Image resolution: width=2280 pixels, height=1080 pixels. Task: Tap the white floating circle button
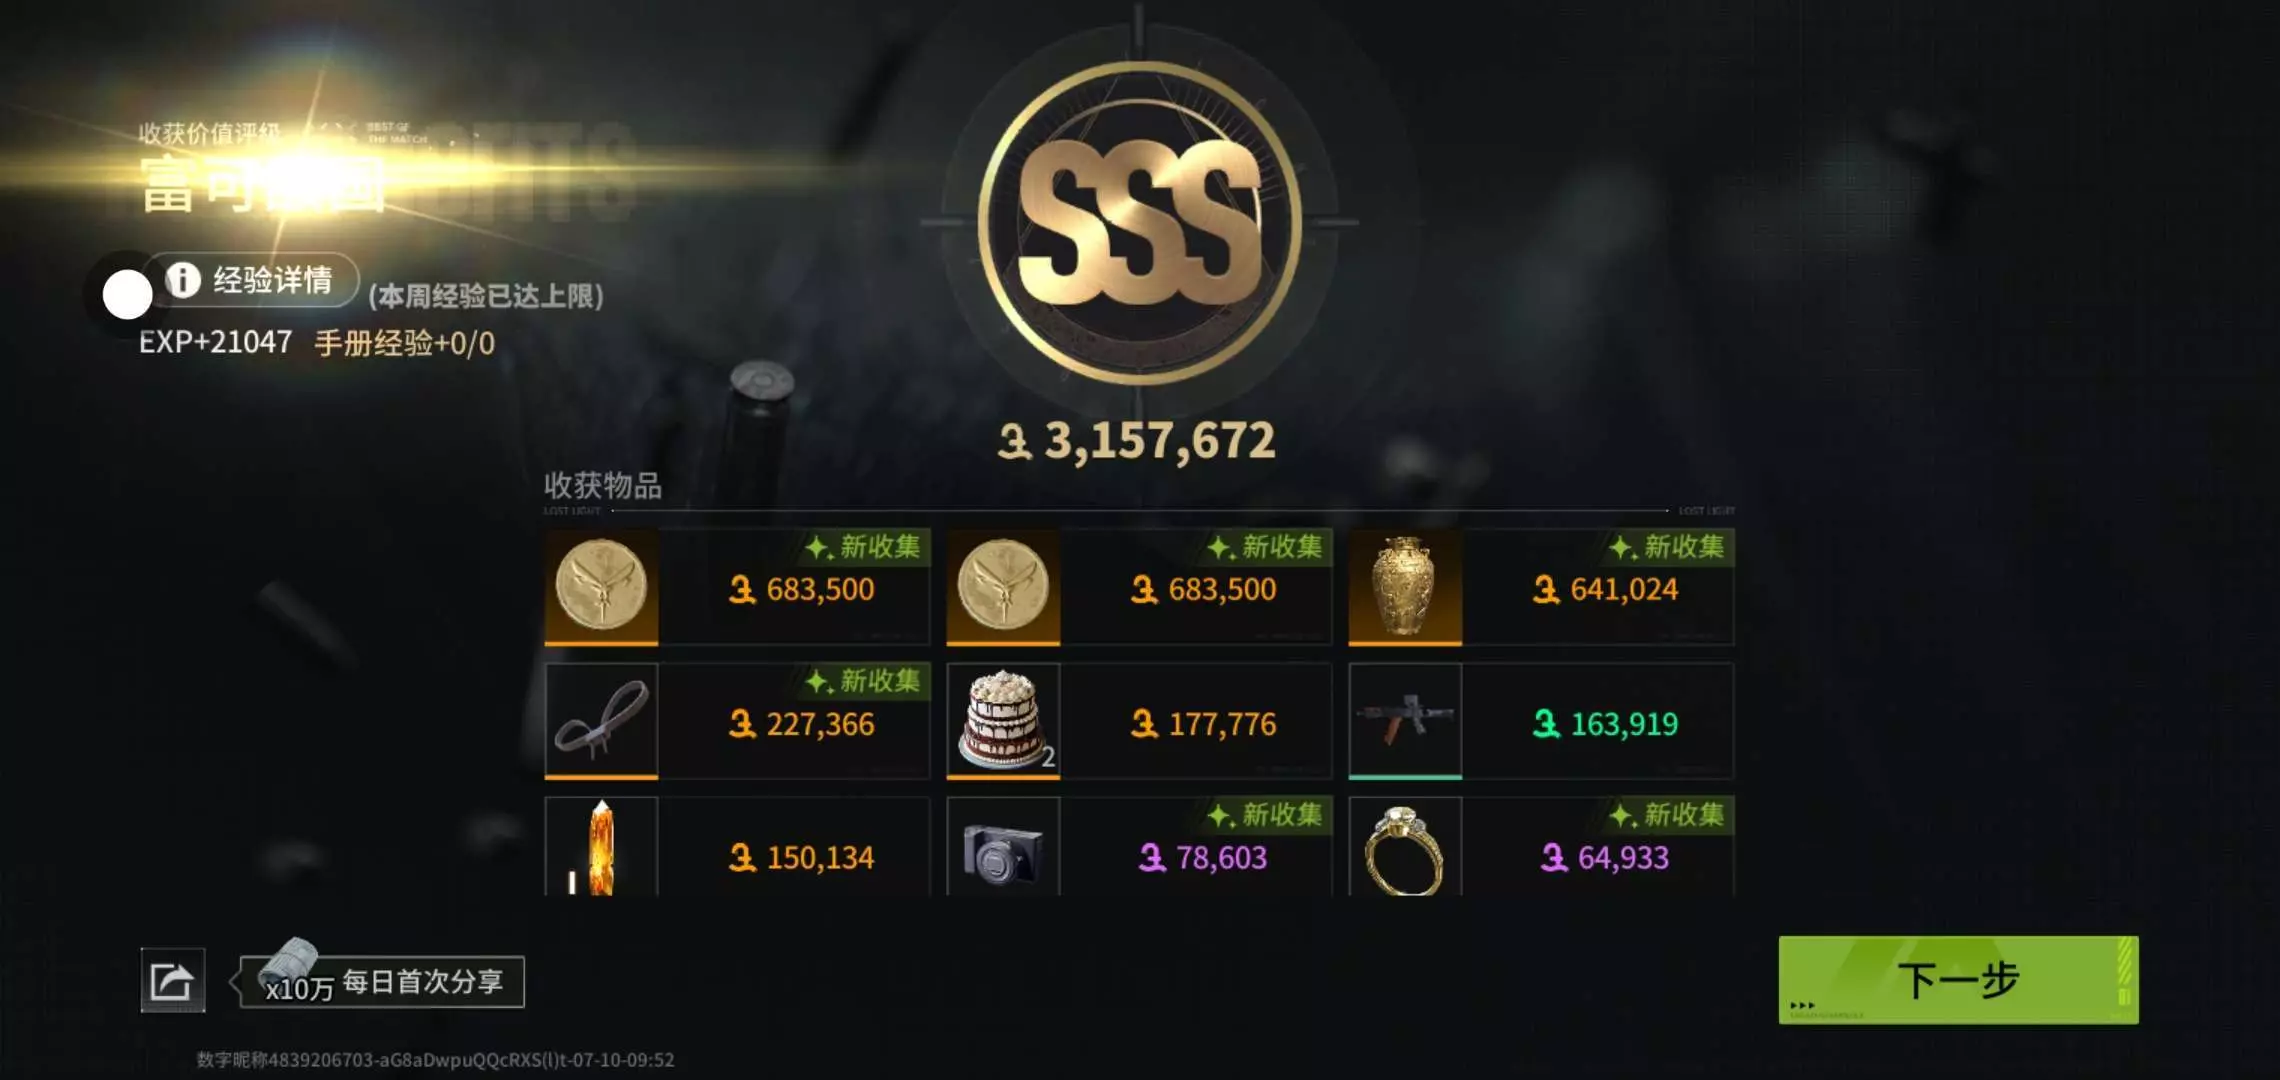click(128, 295)
